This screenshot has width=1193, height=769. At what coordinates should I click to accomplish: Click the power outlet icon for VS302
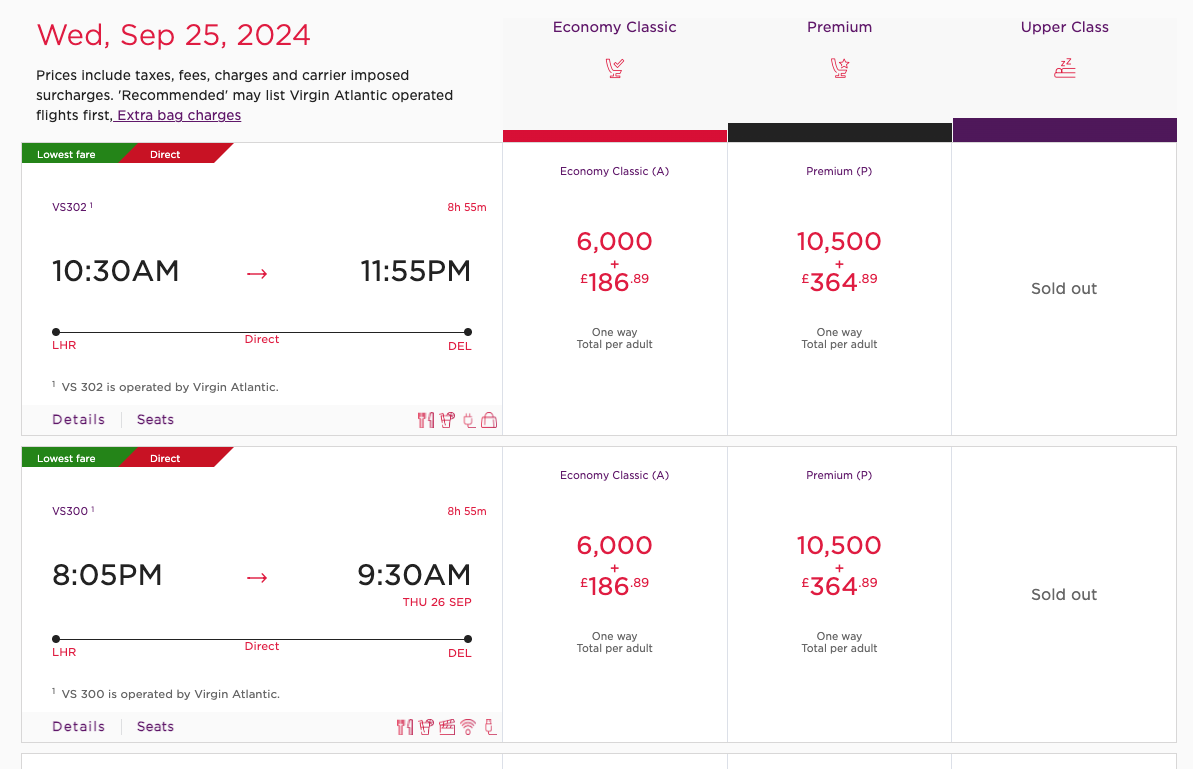469,420
